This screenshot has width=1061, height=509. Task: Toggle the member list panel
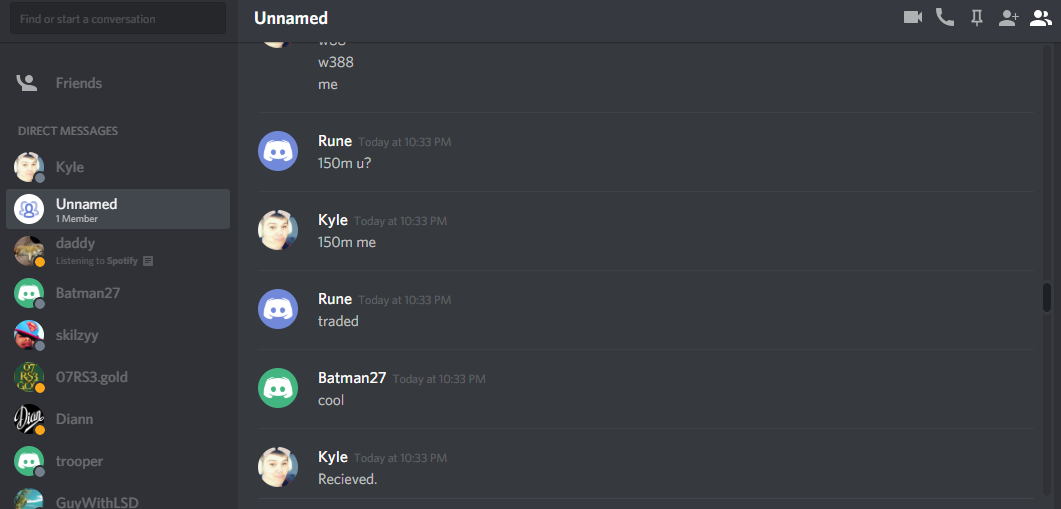[1041, 18]
